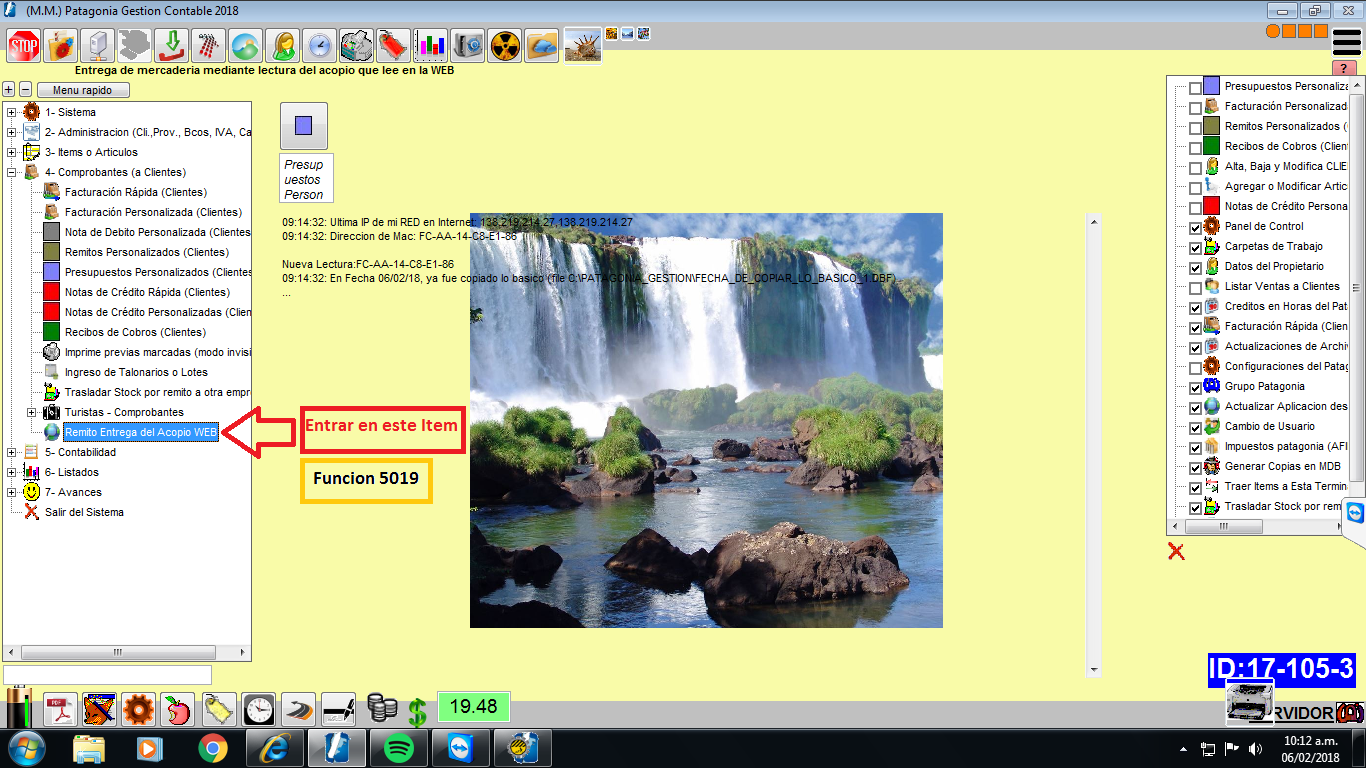Click the winding road icon in bottom toolbar

[x=298, y=710]
